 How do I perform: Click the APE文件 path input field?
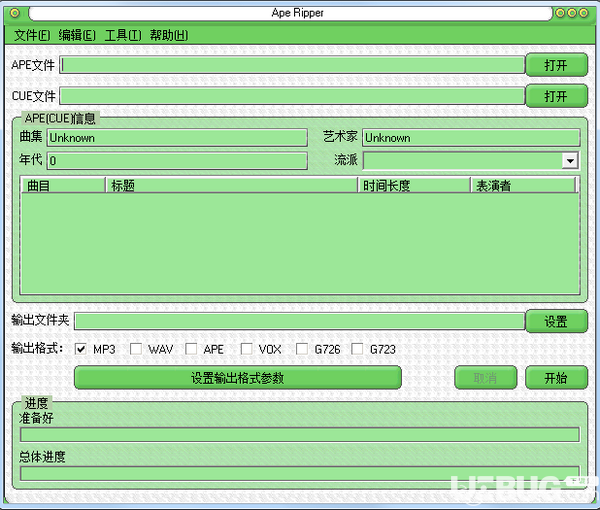point(292,65)
